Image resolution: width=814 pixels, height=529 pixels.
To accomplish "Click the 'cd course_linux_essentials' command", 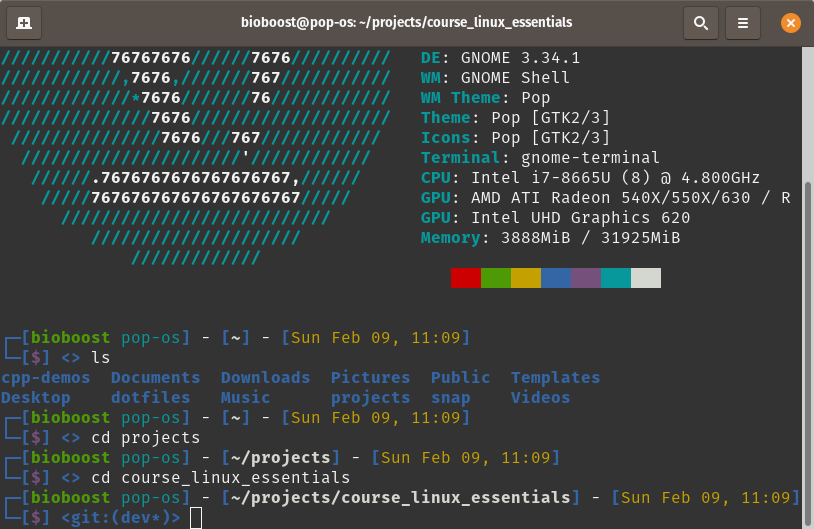I will 221,478.
